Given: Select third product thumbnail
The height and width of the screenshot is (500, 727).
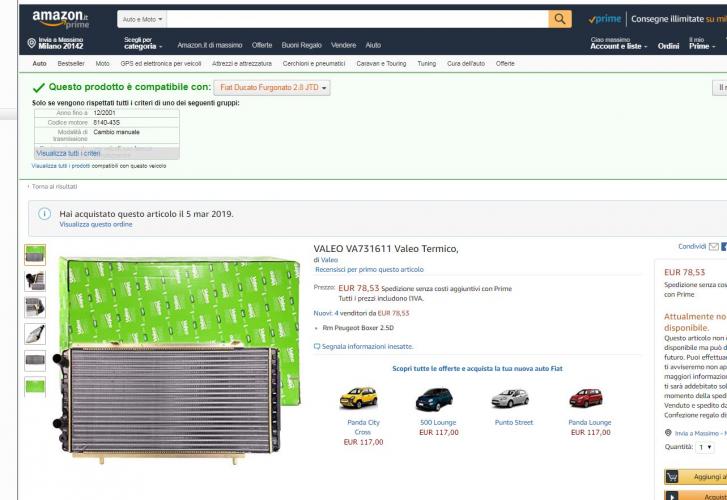Looking at the screenshot, I should pyautogui.click(x=35, y=308).
